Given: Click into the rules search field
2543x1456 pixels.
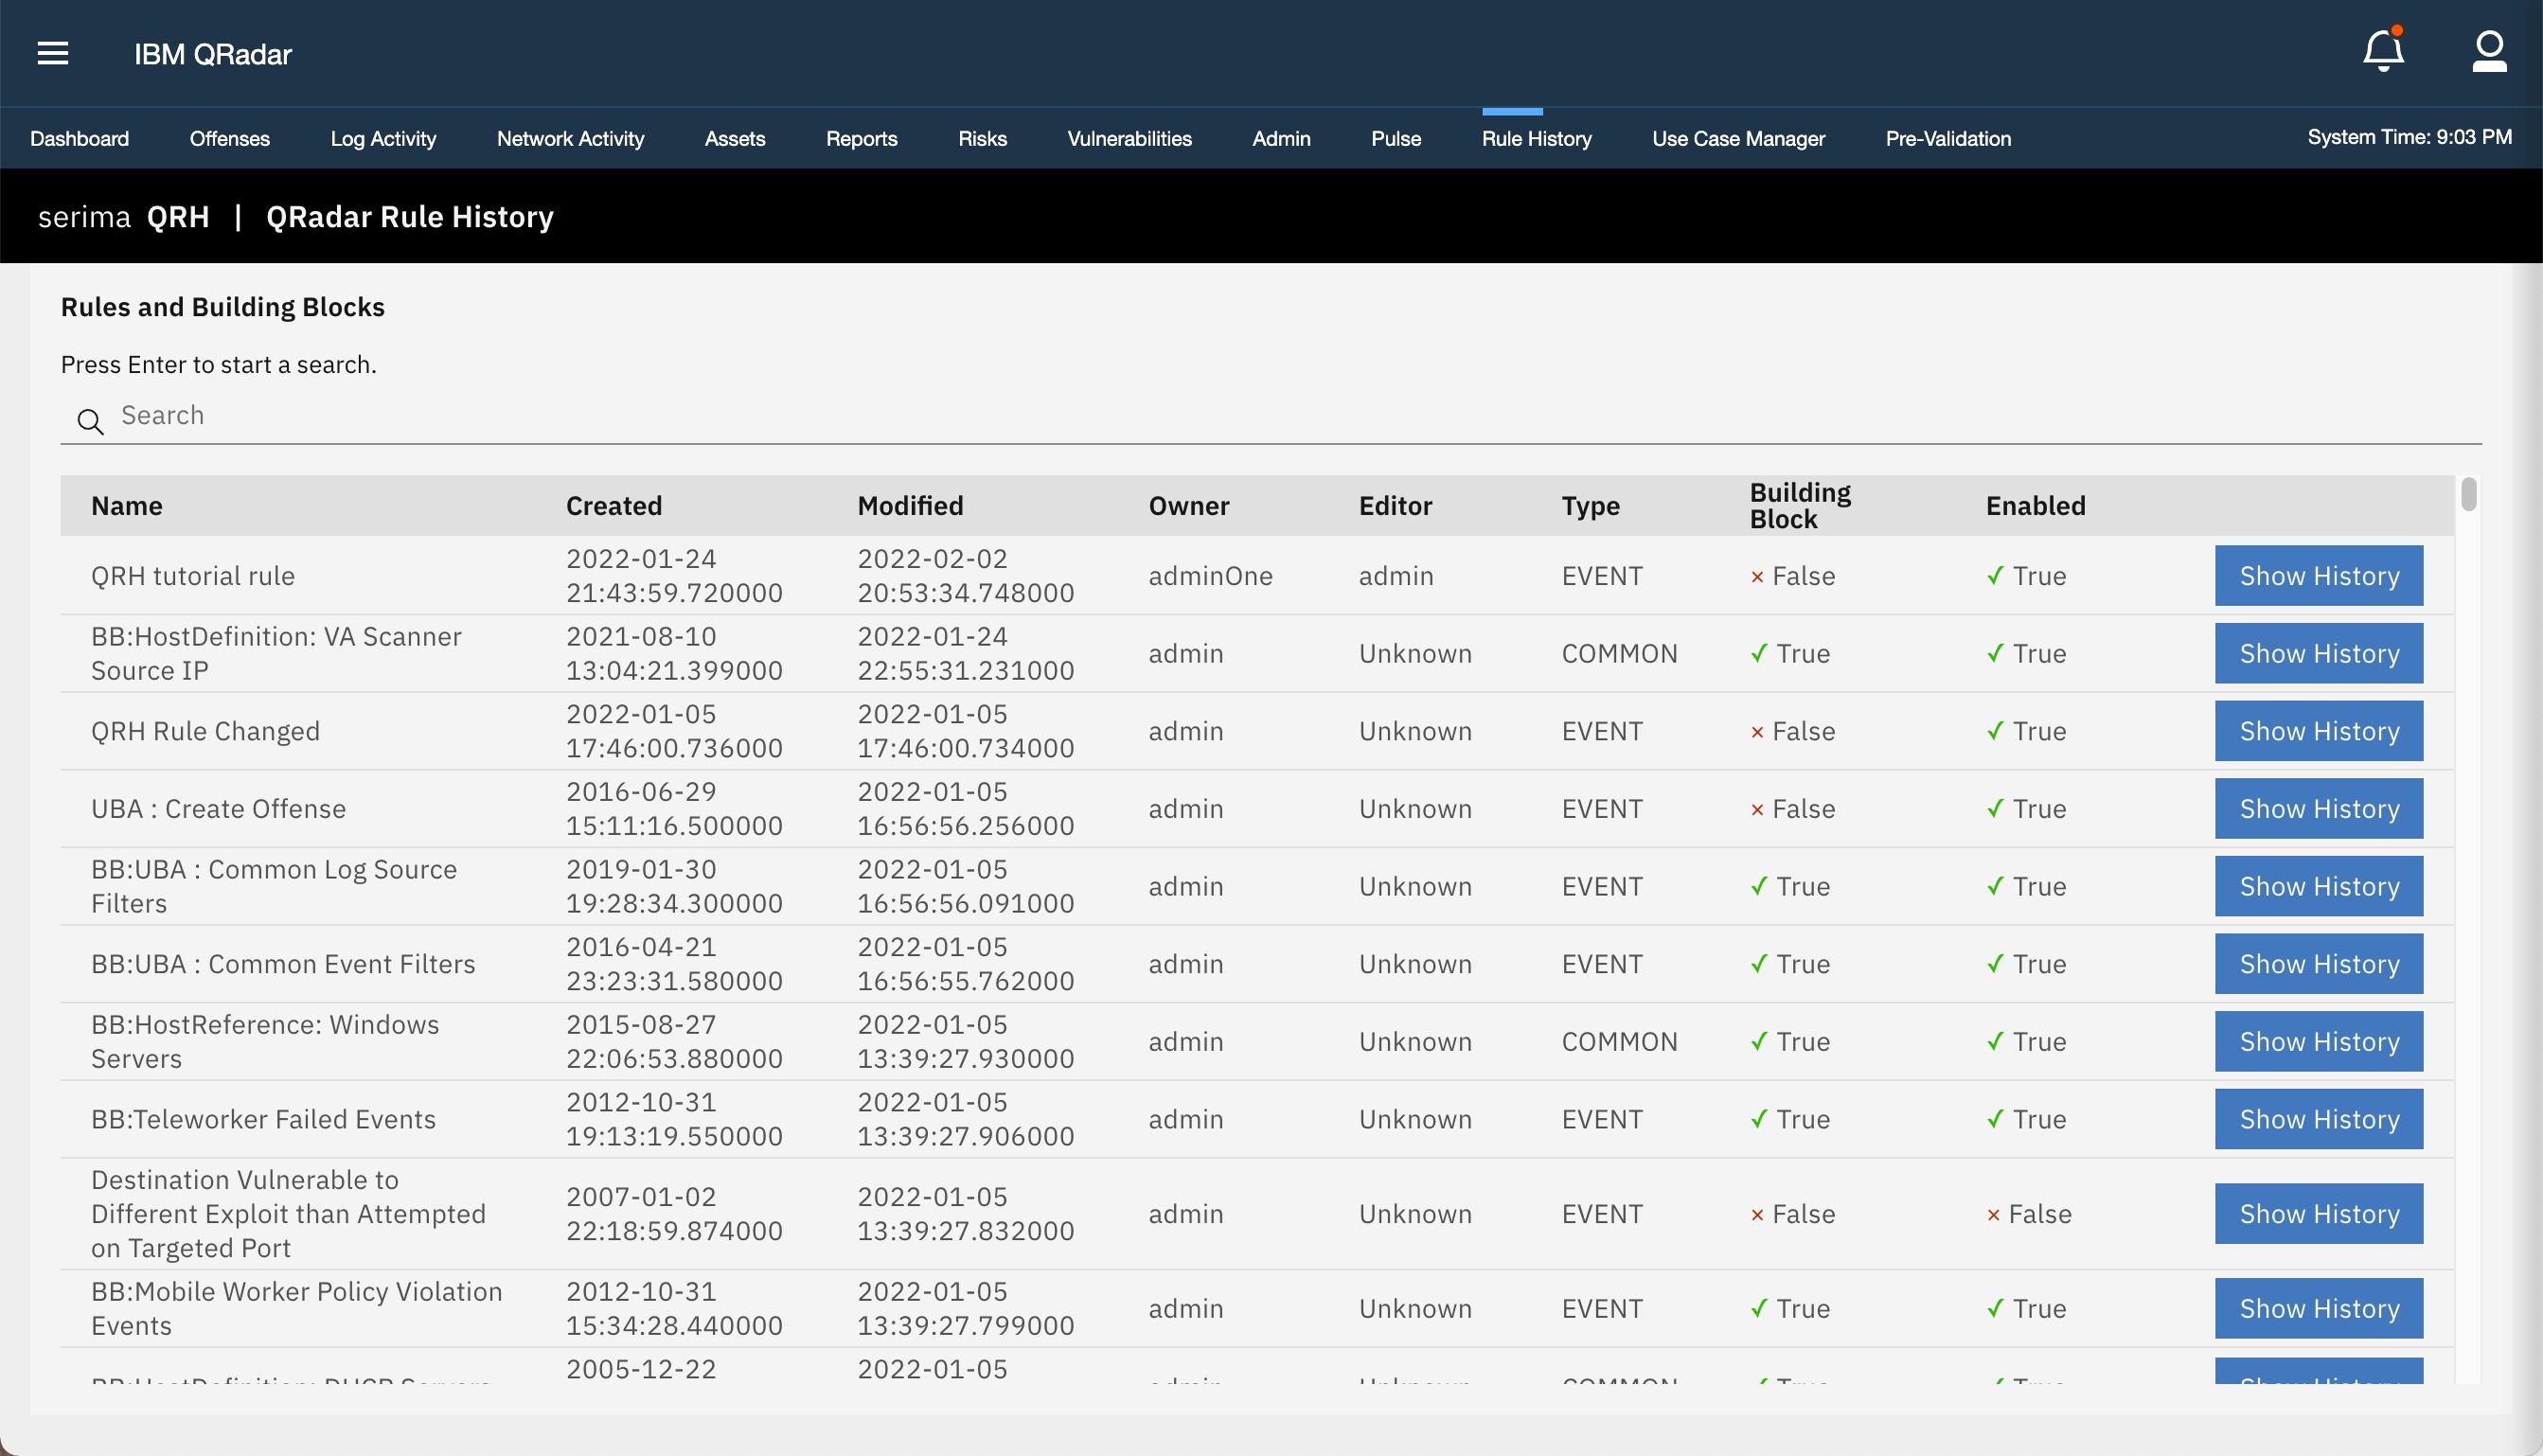Looking at the screenshot, I should pyautogui.click(x=600, y=415).
